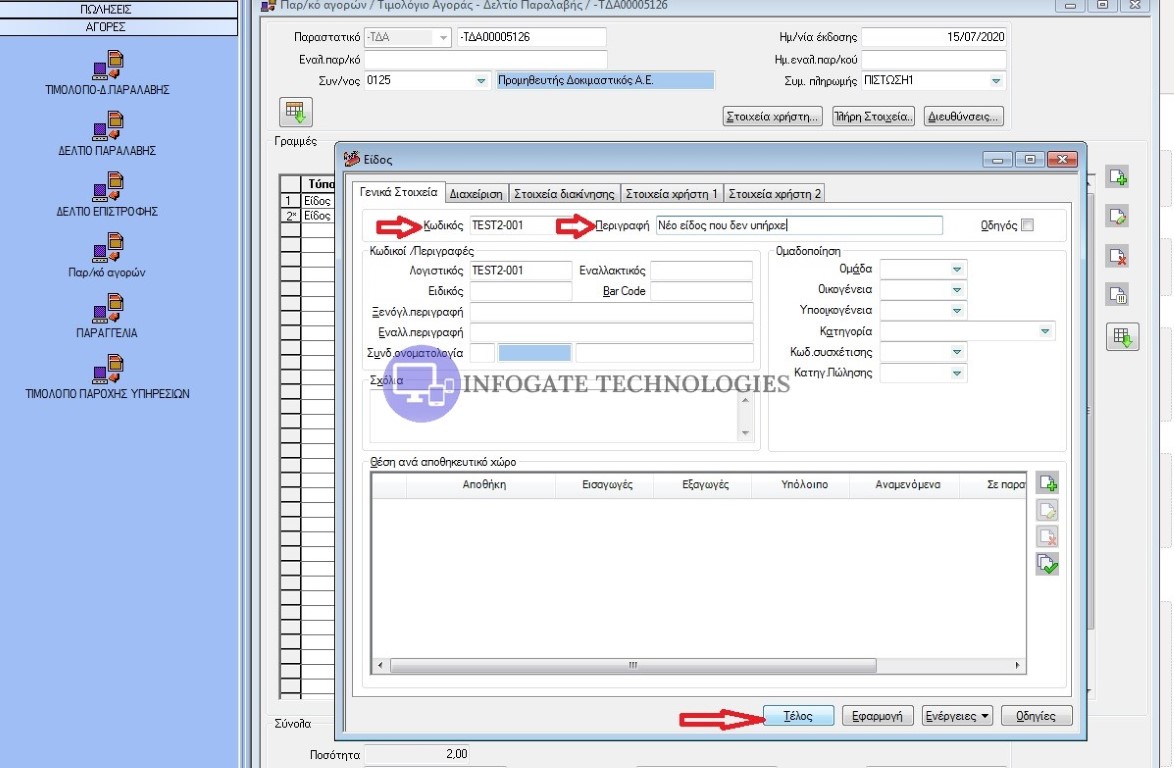Open the Κατηγορία dropdown list
This screenshot has height=768, width=1174.
[x=1045, y=331]
